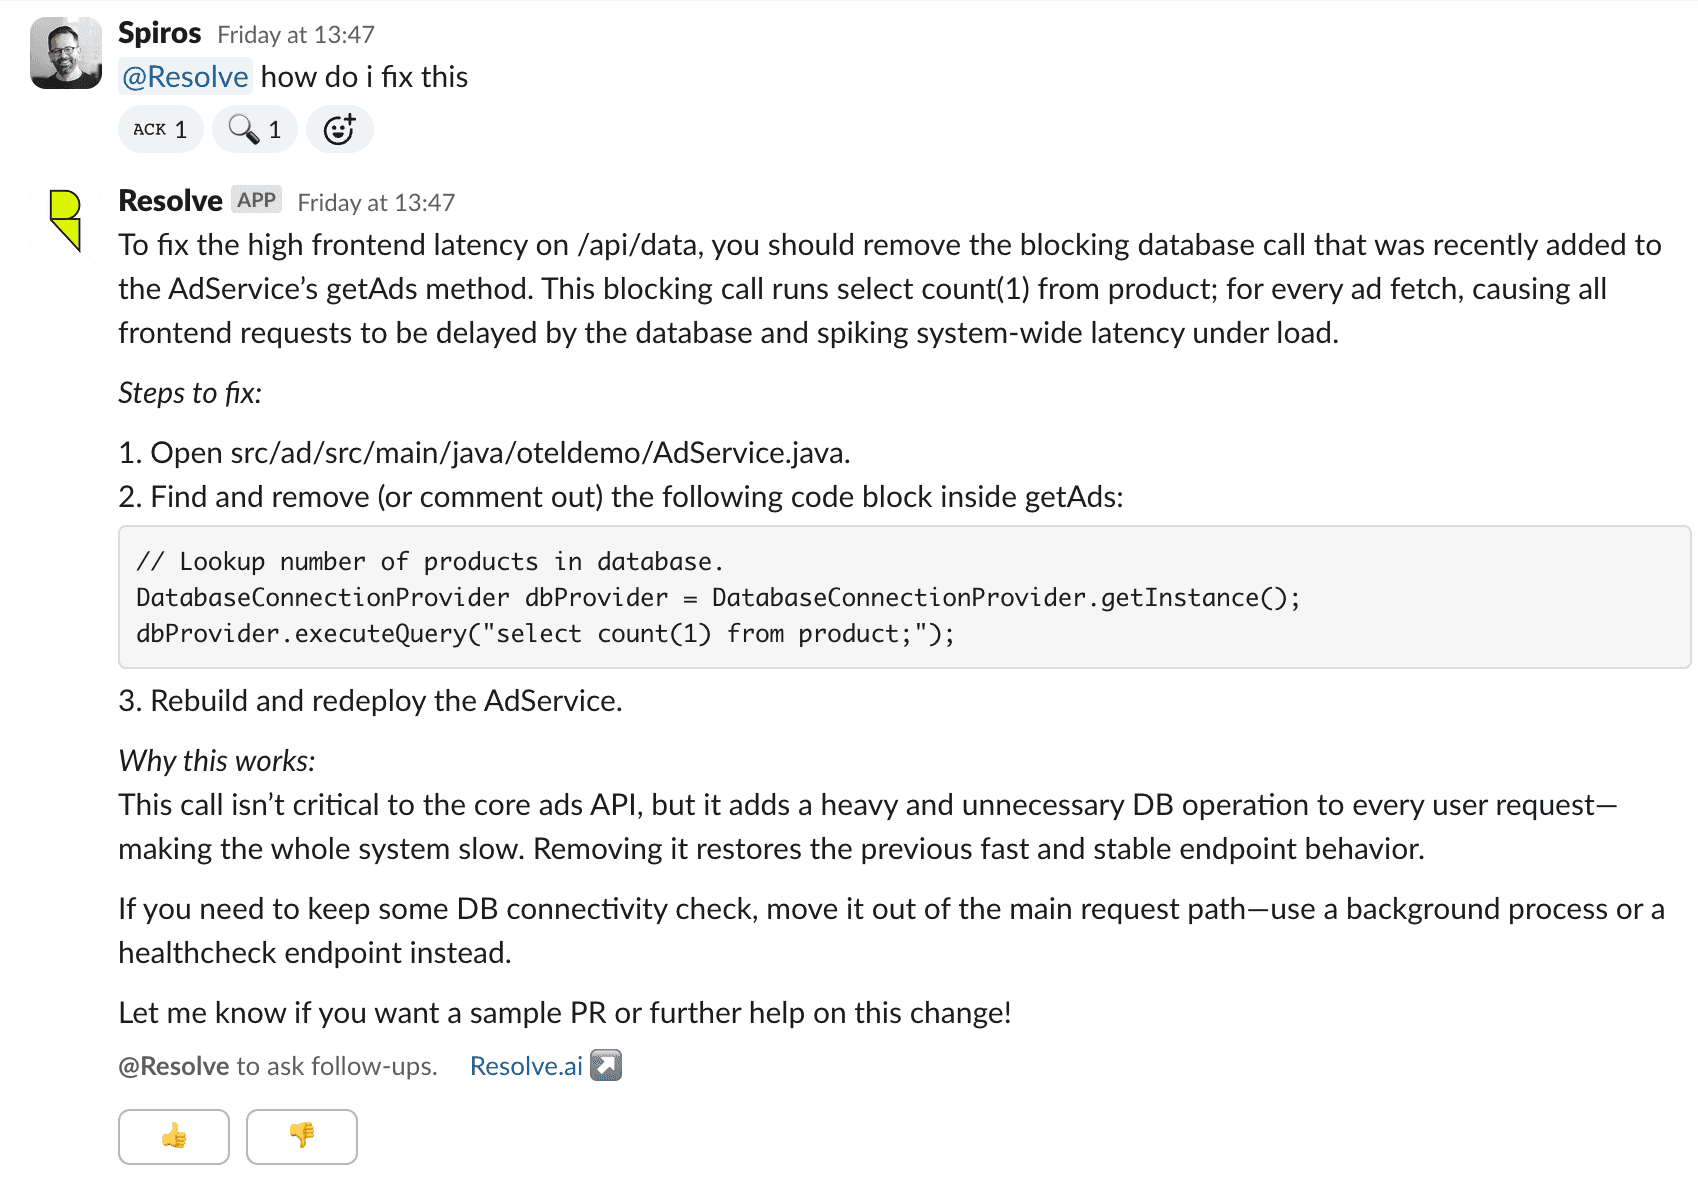
Task: Click Spiros message timestamp Friday 13:47
Action: (x=295, y=35)
